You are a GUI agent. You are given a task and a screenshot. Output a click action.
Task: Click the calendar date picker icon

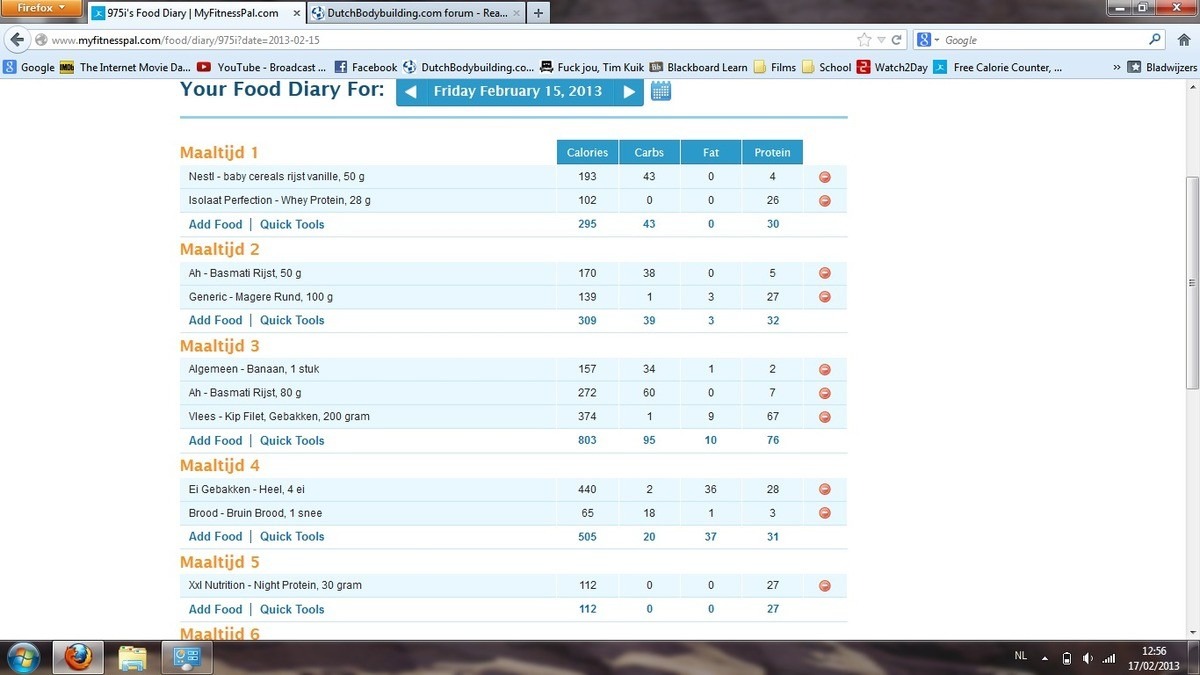click(661, 91)
